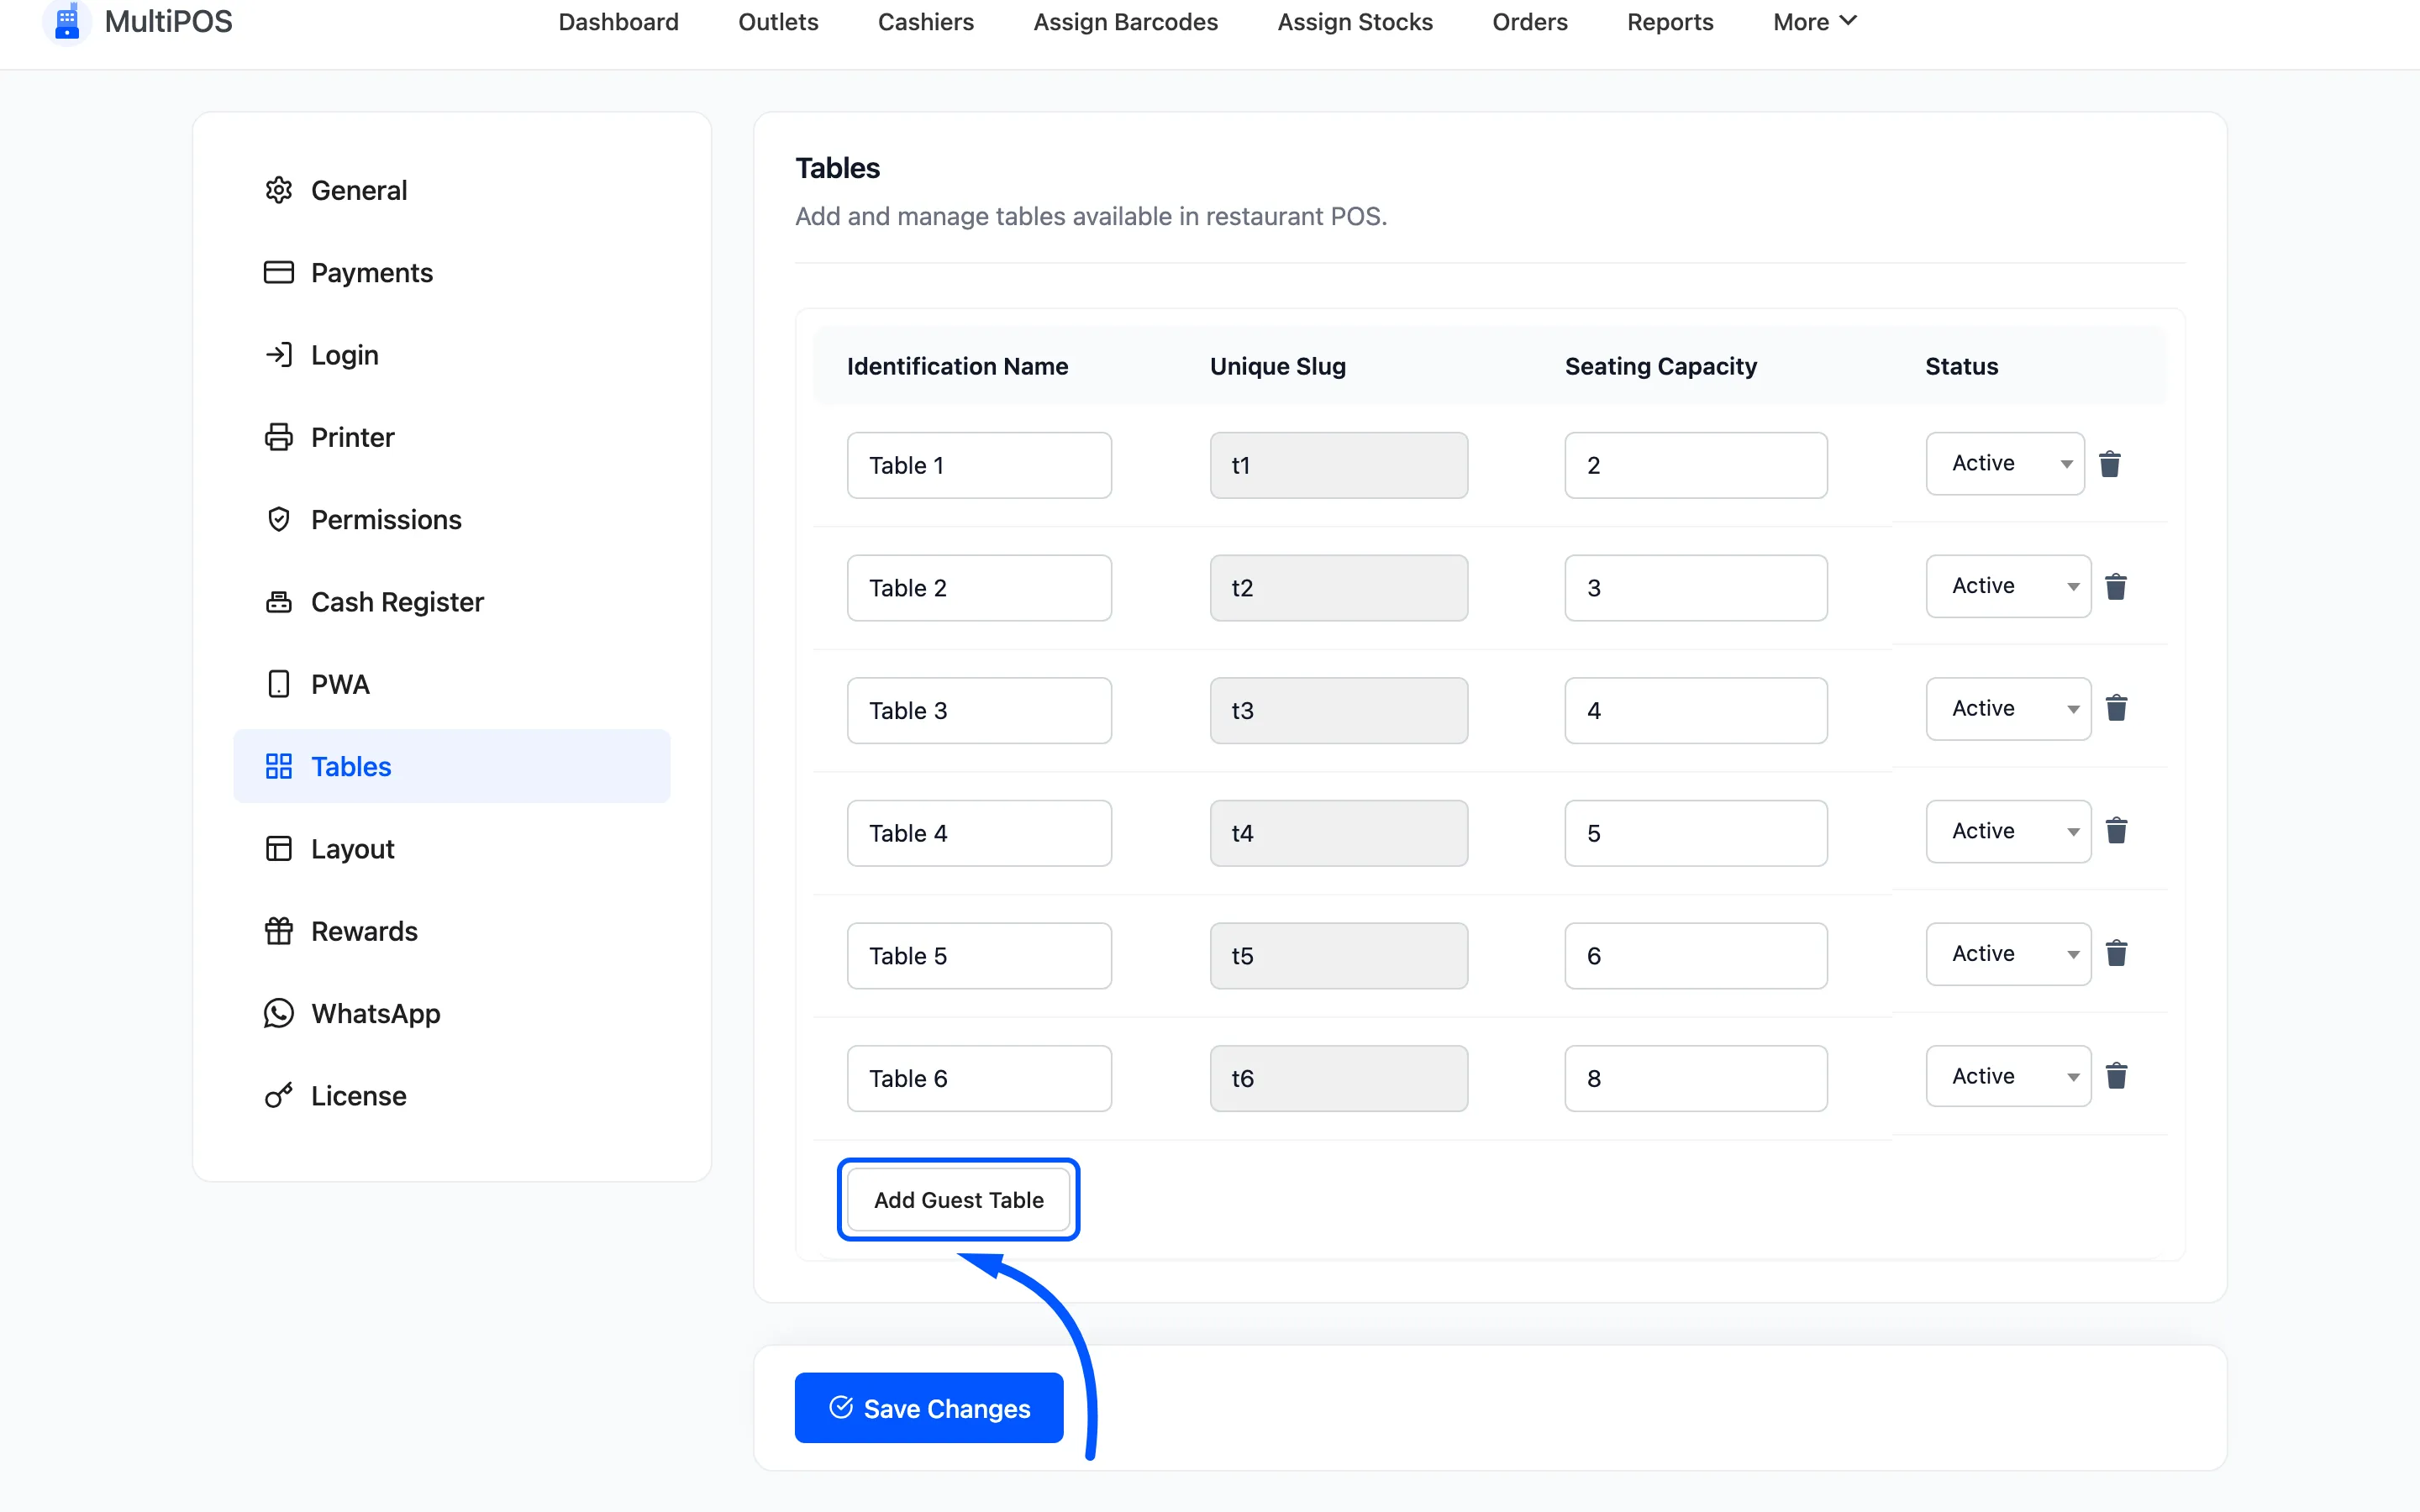Image resolution: width=2420 pixels, height=1512 pixels.
Task: Open Orders in top navigation
Action: (x=1529, y=22)
